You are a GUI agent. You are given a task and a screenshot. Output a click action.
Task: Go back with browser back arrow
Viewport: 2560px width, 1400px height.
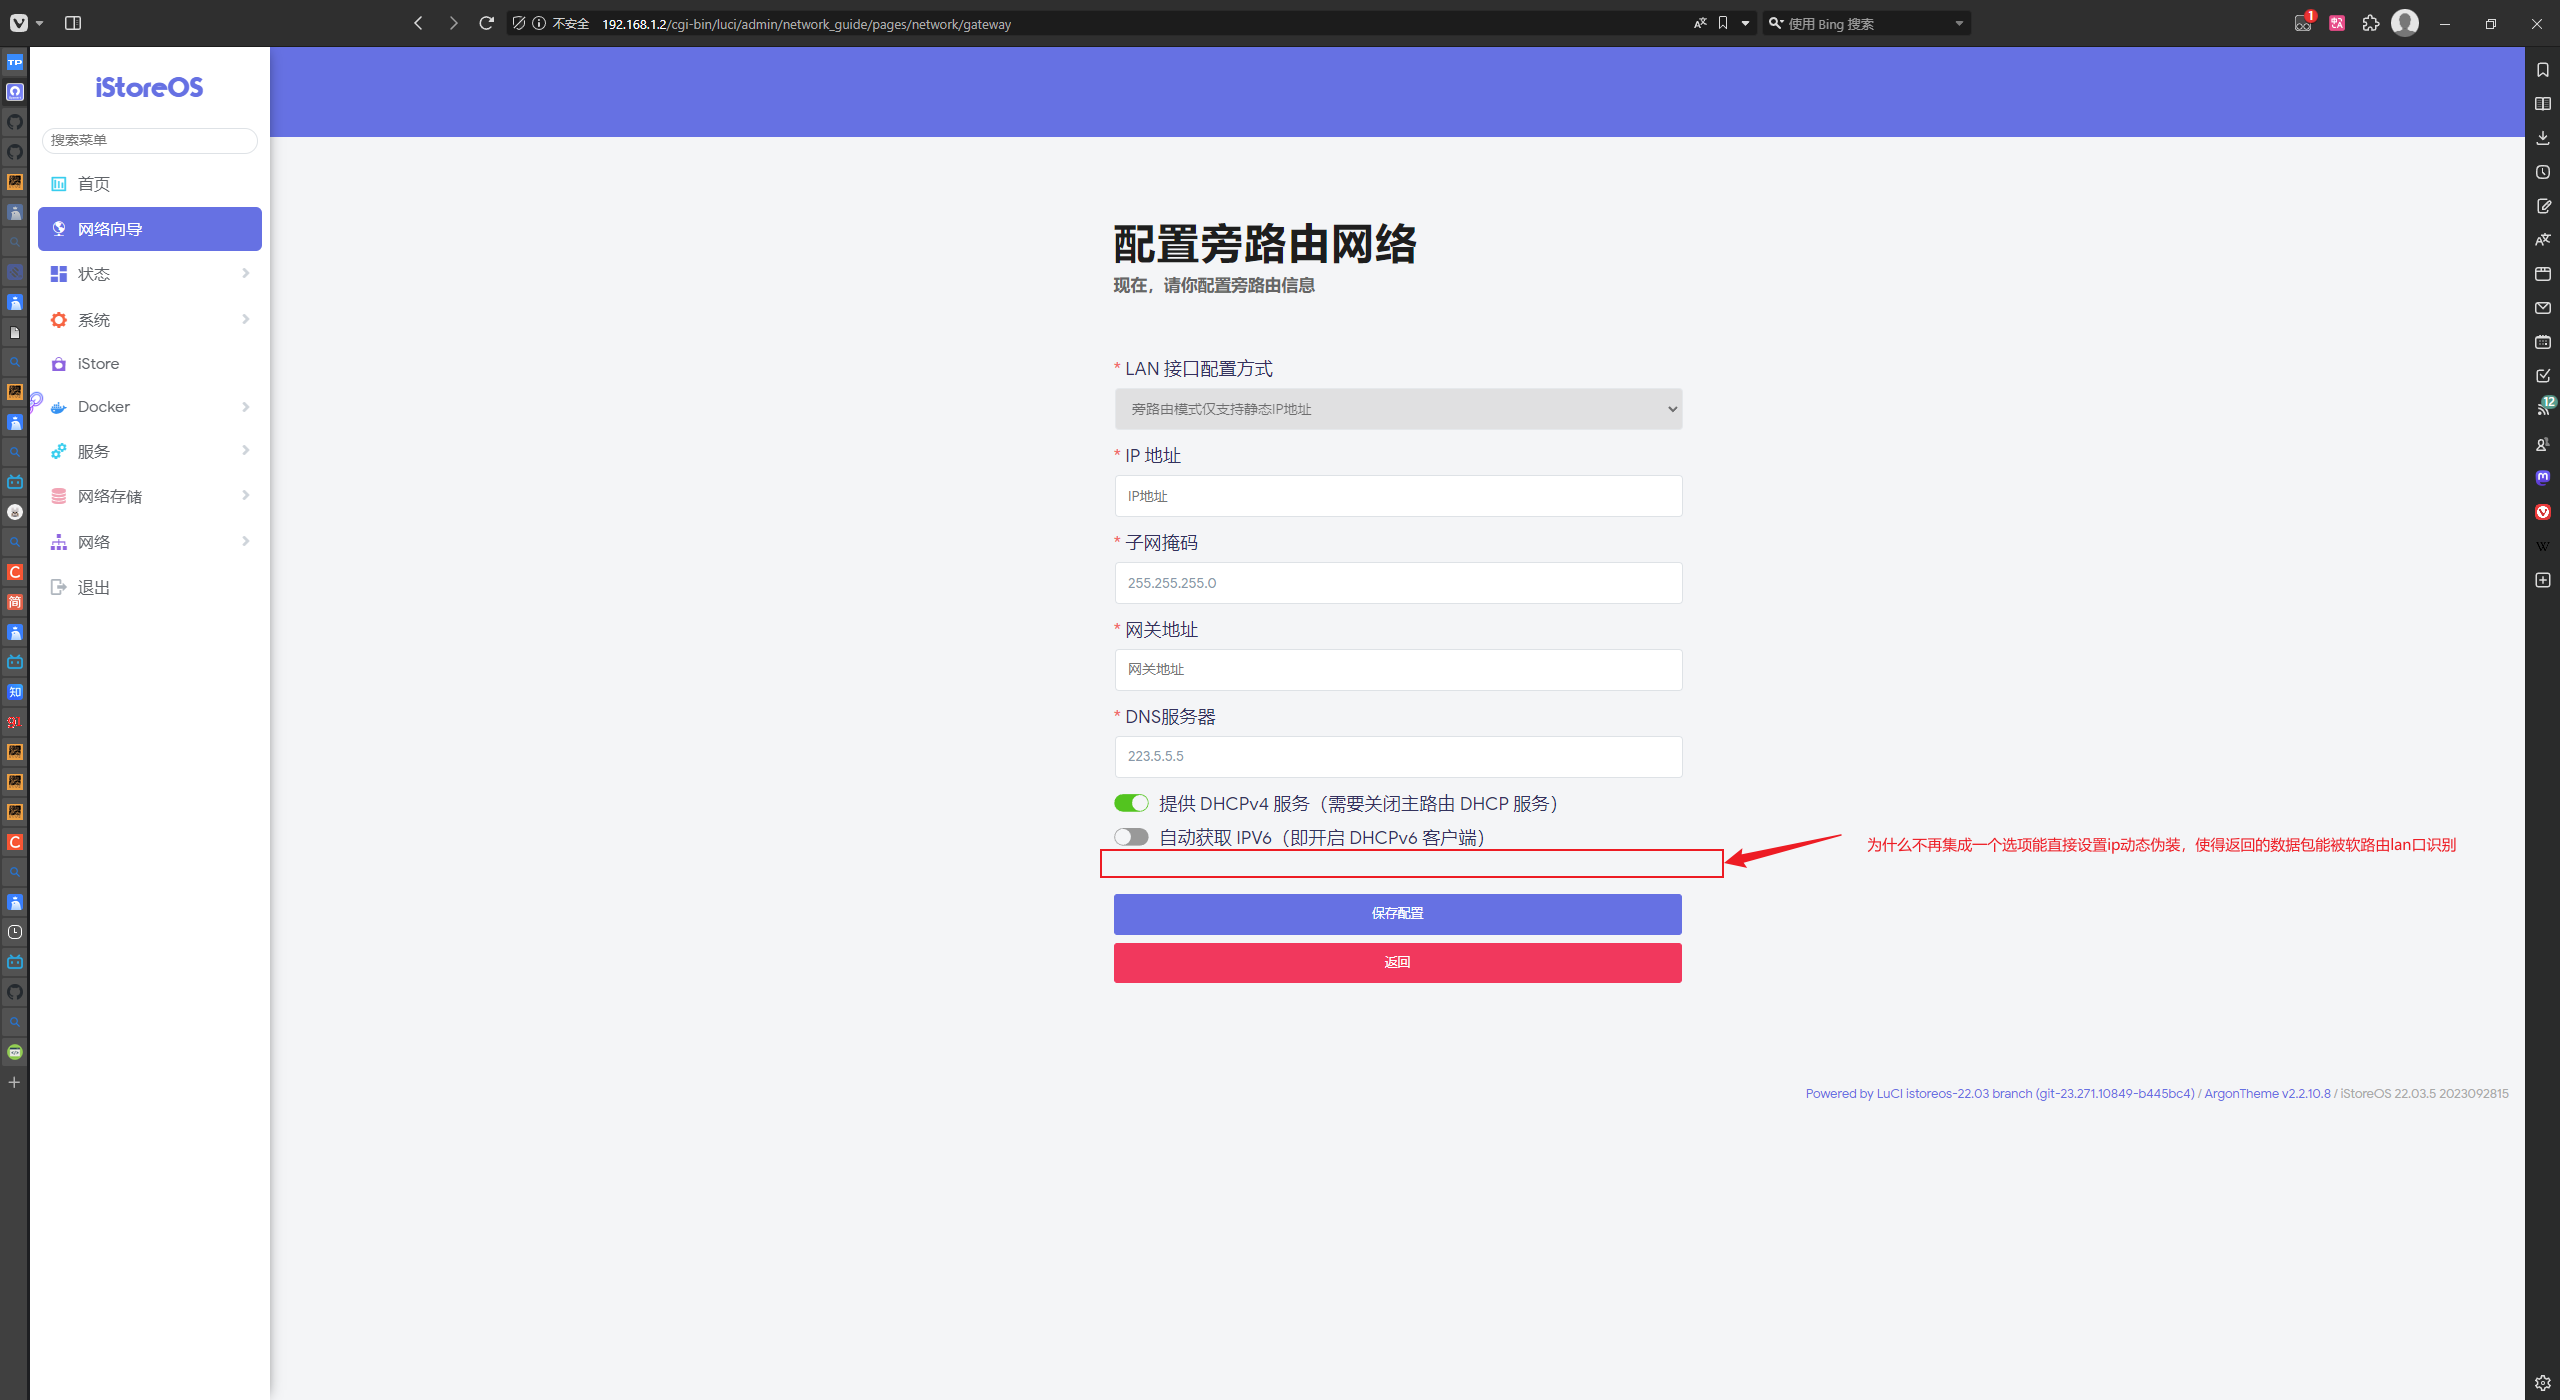418,23
